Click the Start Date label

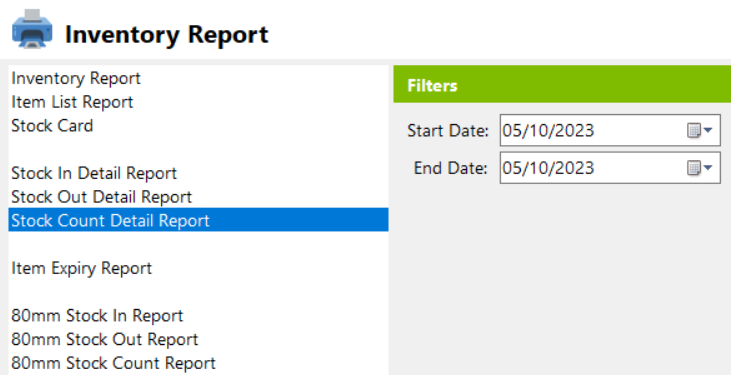pos(448,131)
